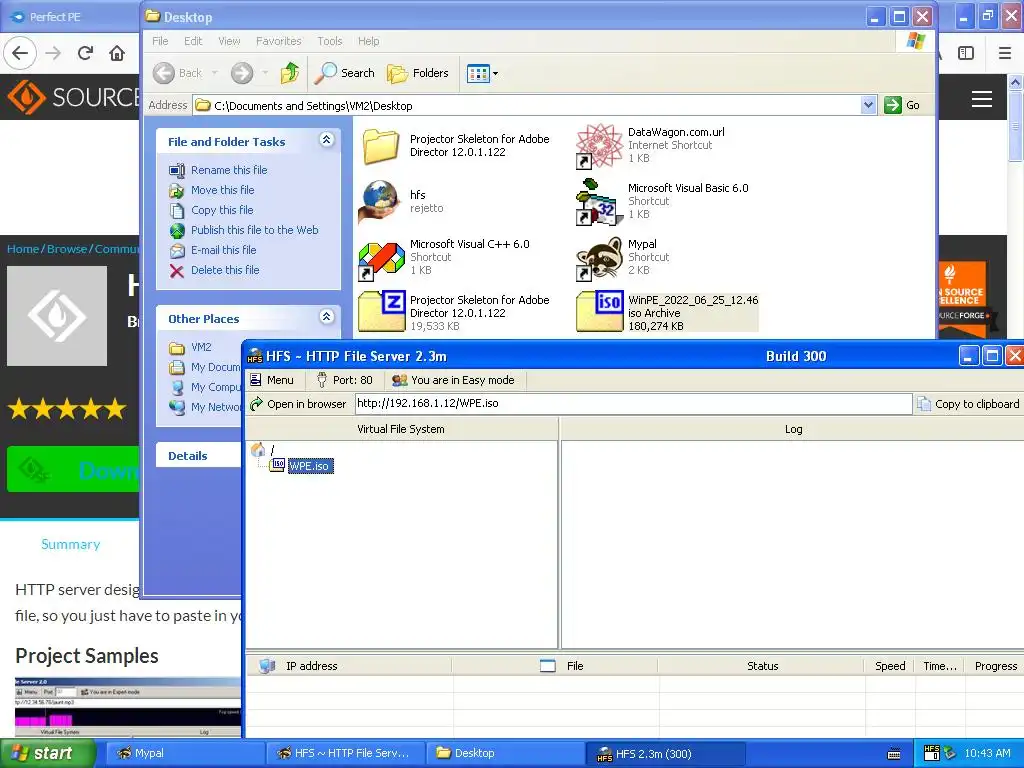The height and width of the screenshot is (768, 1024).
Task: Open the VM2 folder link in Other Places
Action: (x=200, y=347)
